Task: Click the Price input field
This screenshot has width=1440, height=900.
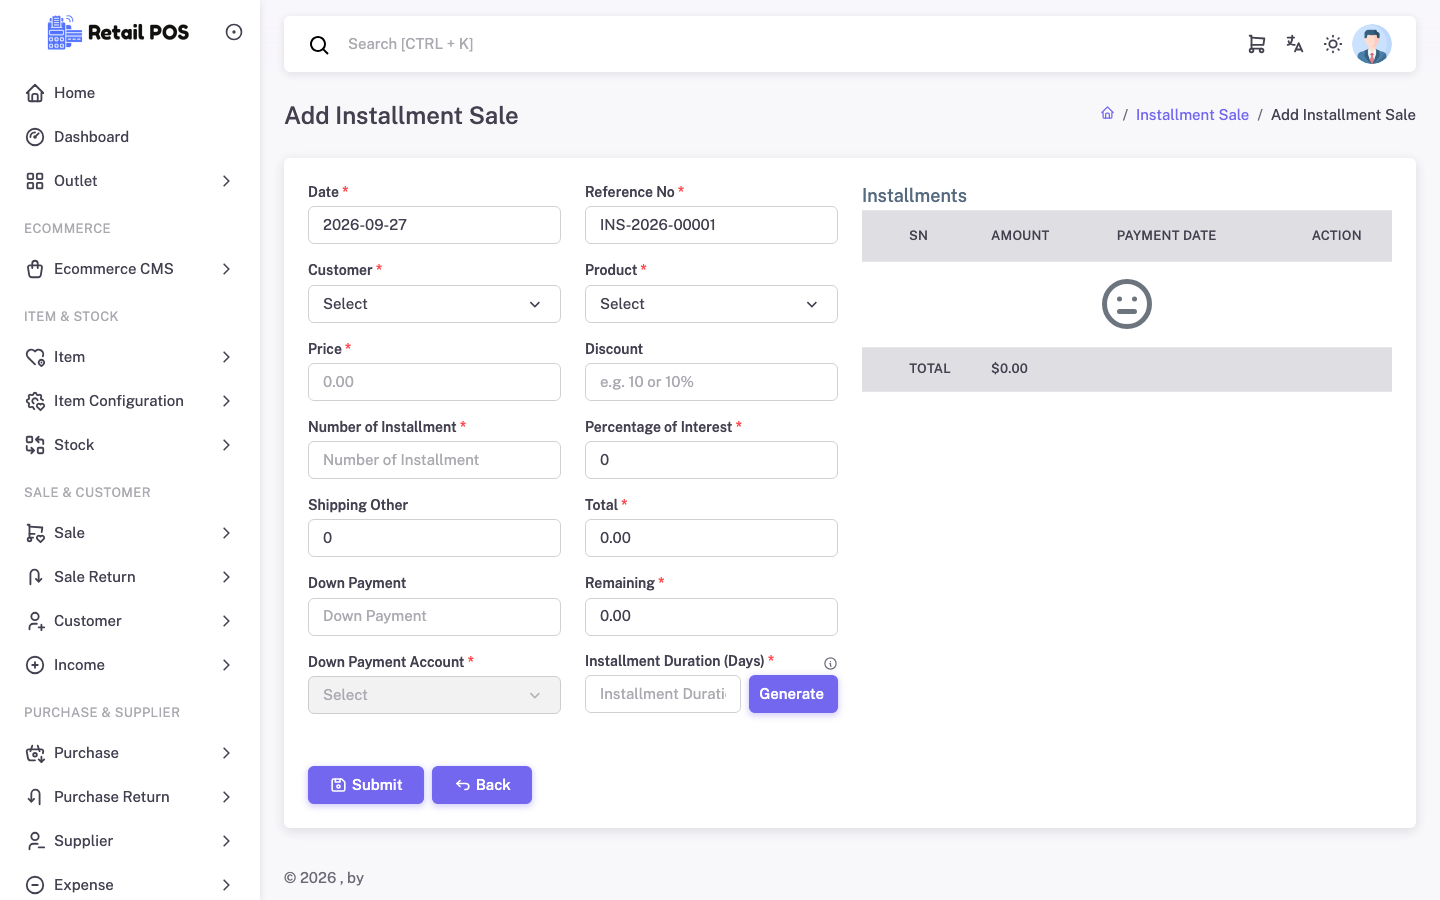Action: [x=434, y=382]
